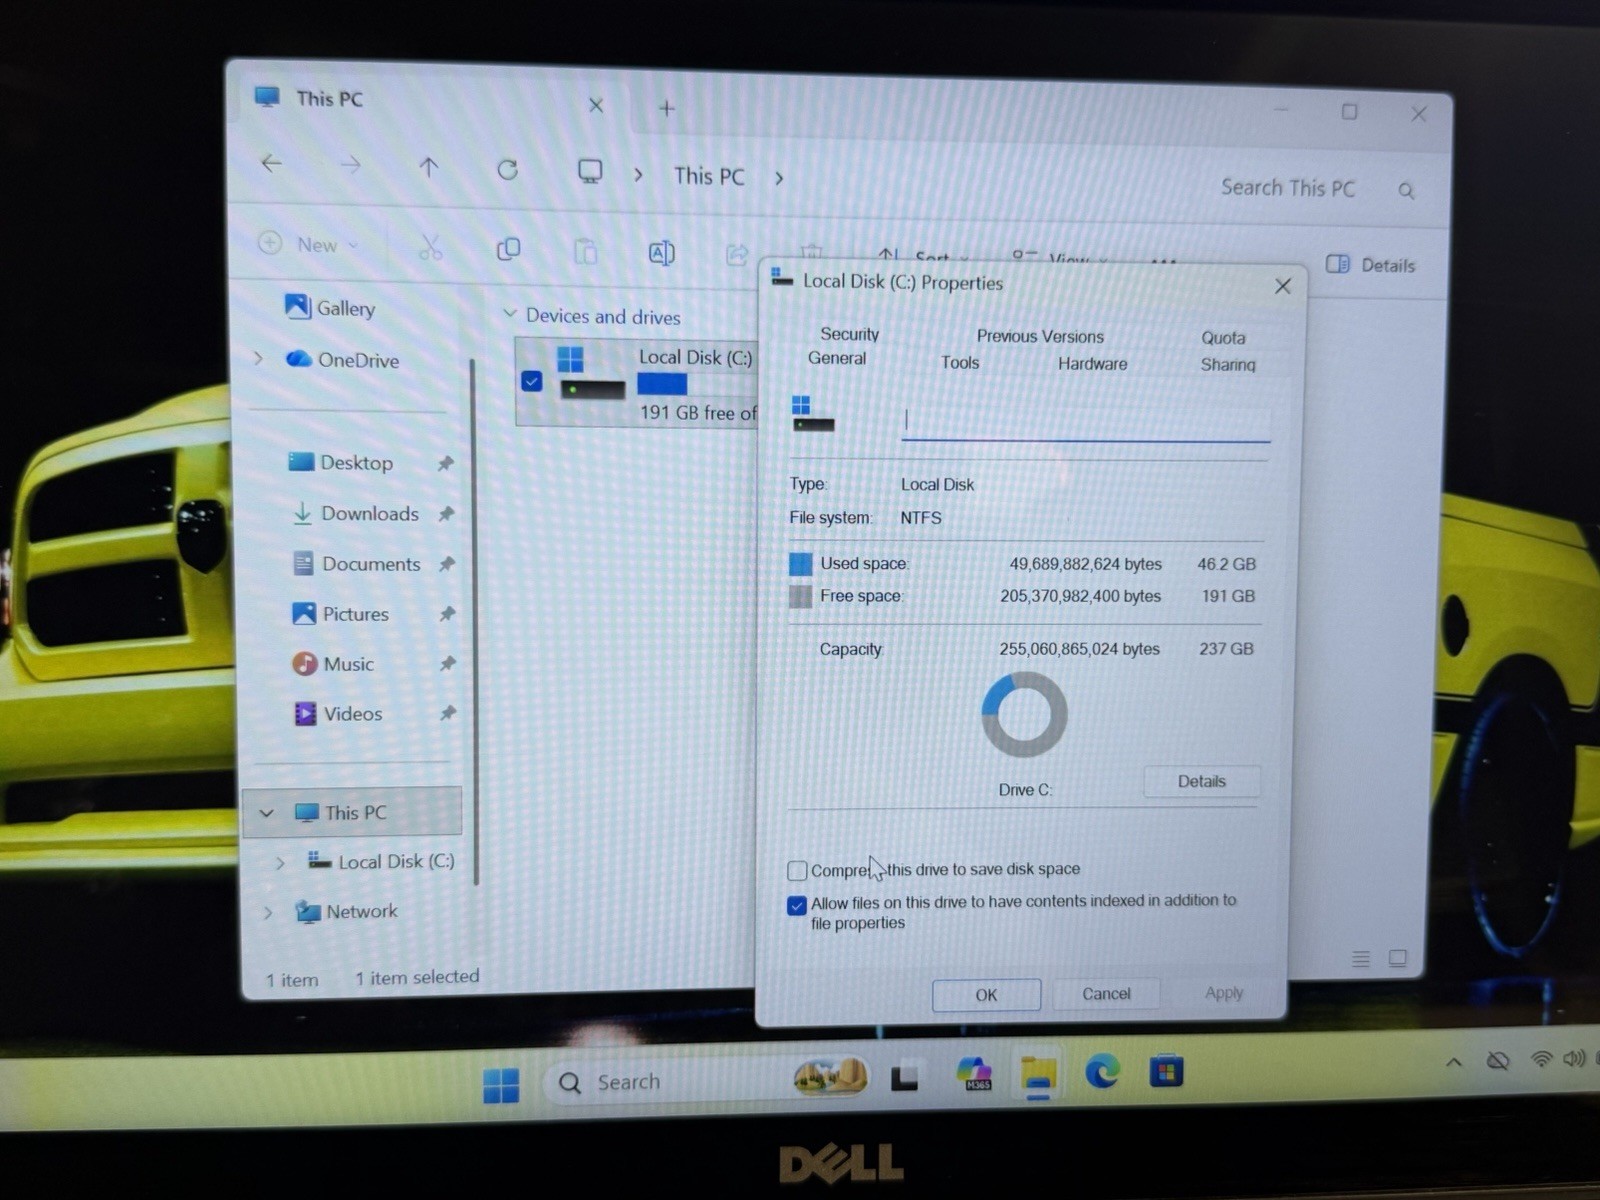Screen dimensions: 1600x1200
Task: Switch to the Quota tab
Action: 1223,338
